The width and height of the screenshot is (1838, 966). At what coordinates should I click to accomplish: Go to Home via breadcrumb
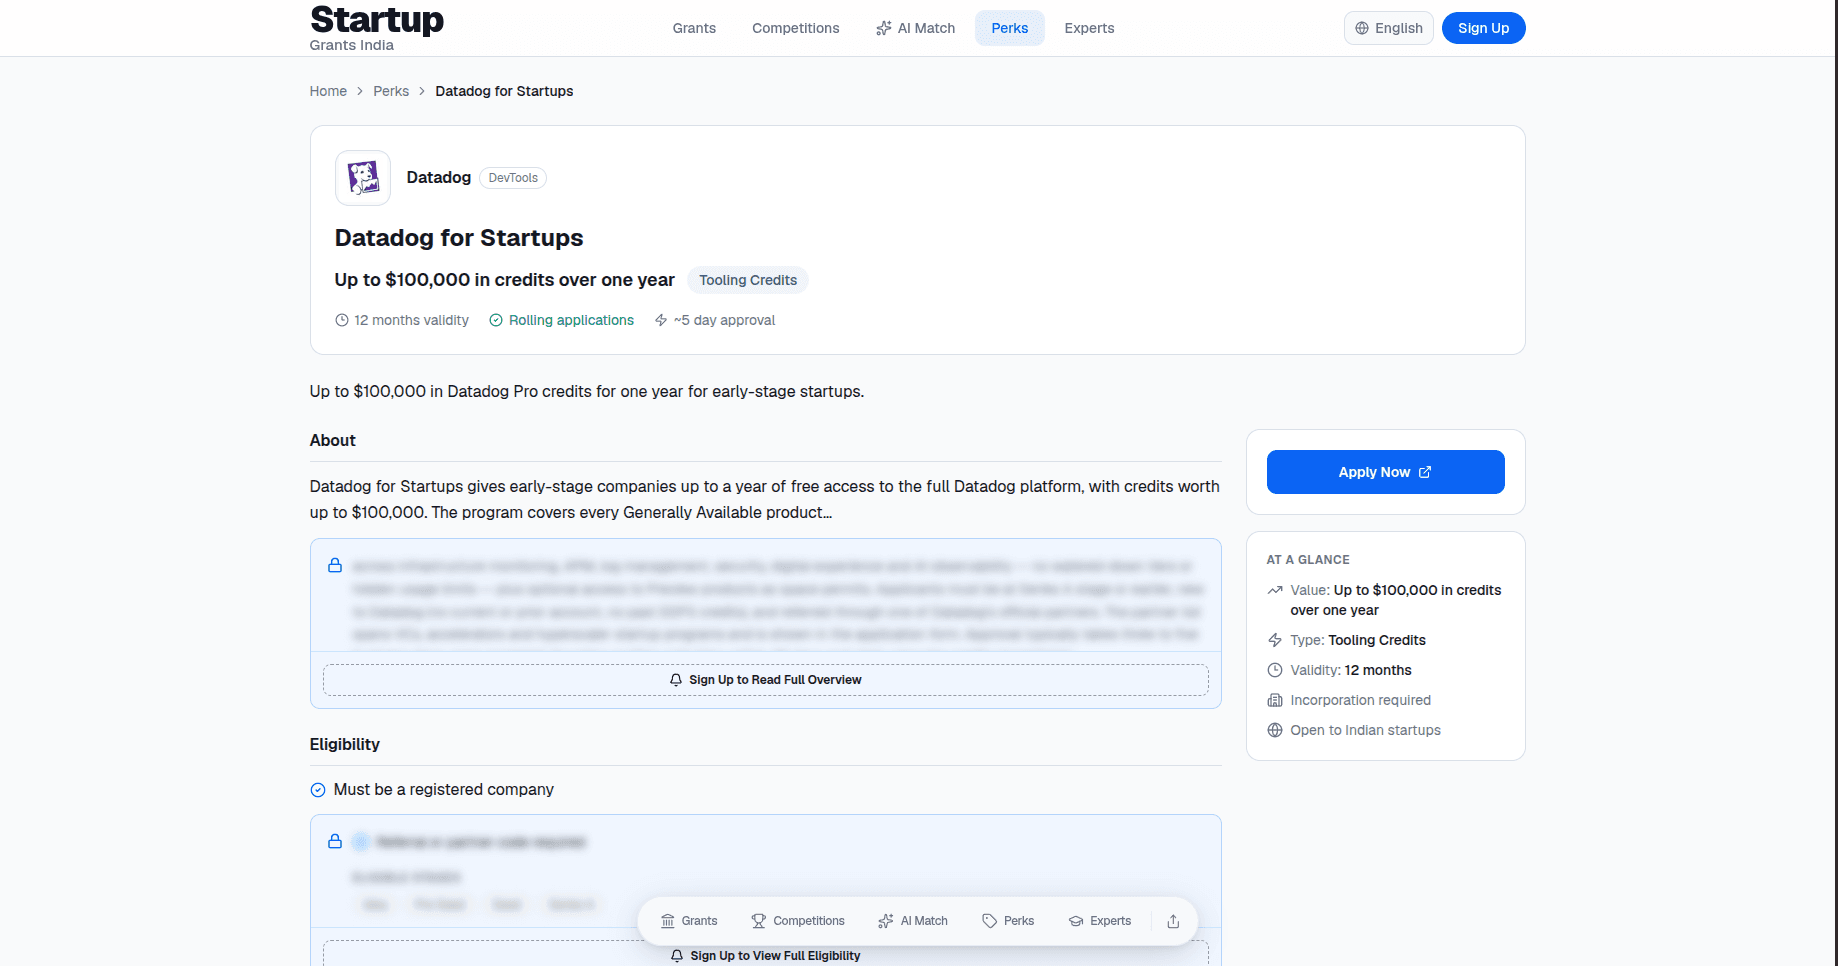[x=328, y=91]
